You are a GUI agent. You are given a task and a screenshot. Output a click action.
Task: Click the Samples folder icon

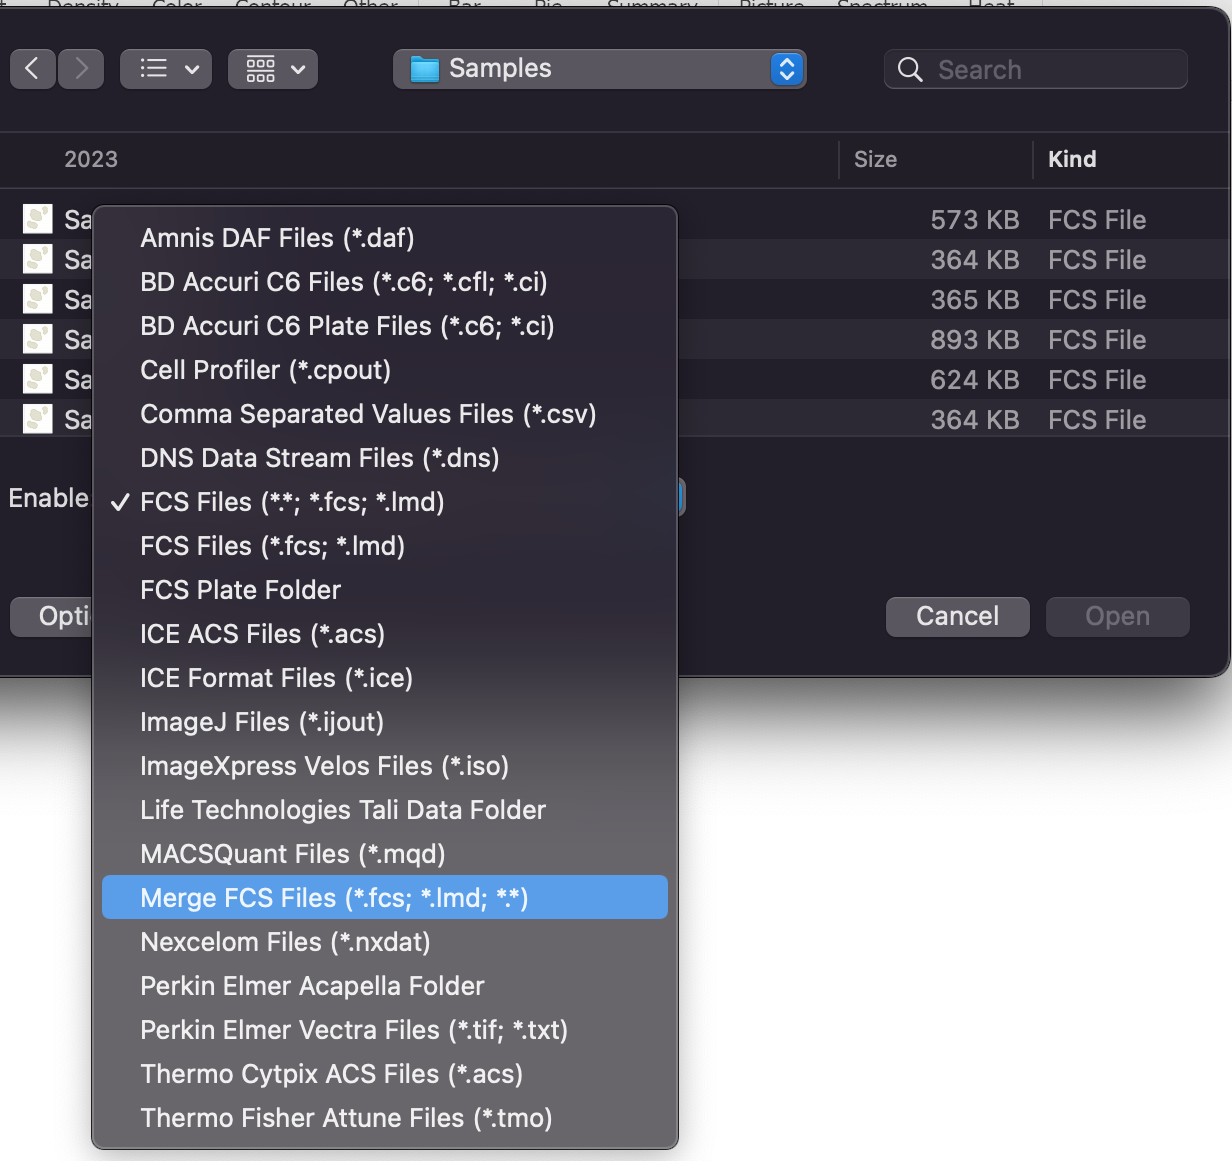point(425,69)
